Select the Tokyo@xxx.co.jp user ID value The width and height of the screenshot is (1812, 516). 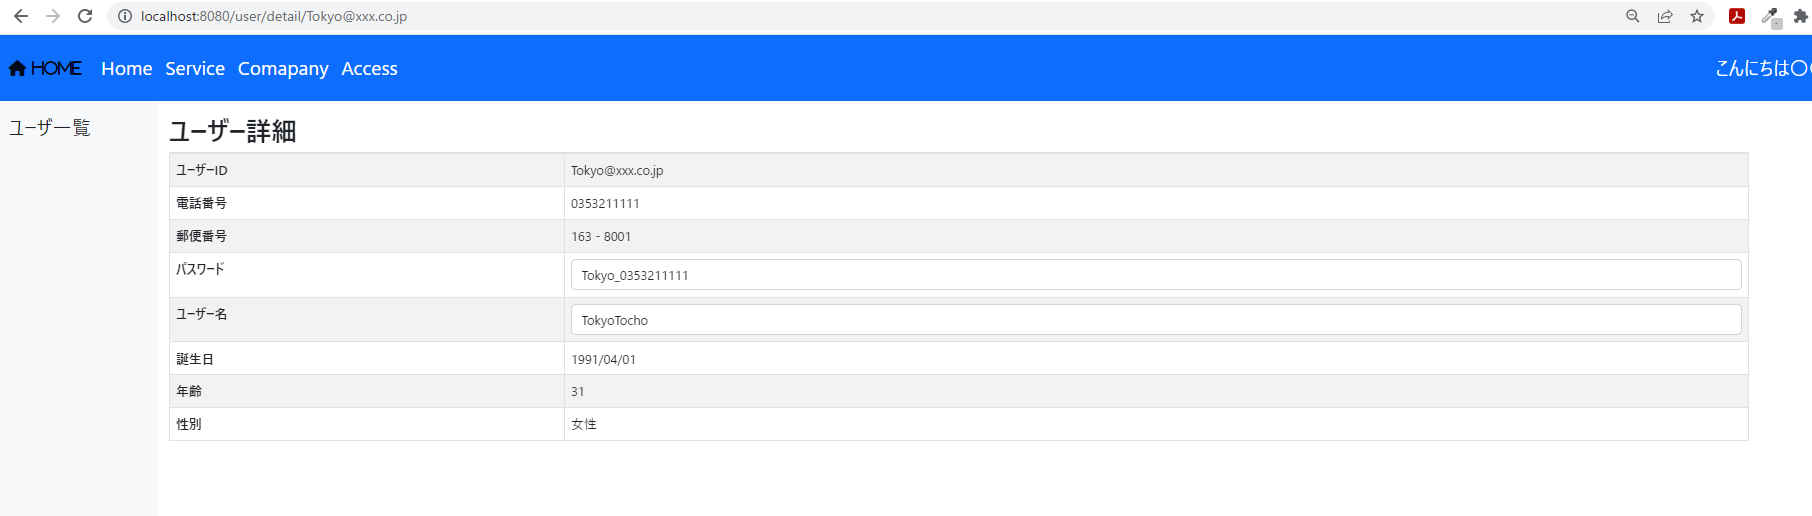[617, 171]
